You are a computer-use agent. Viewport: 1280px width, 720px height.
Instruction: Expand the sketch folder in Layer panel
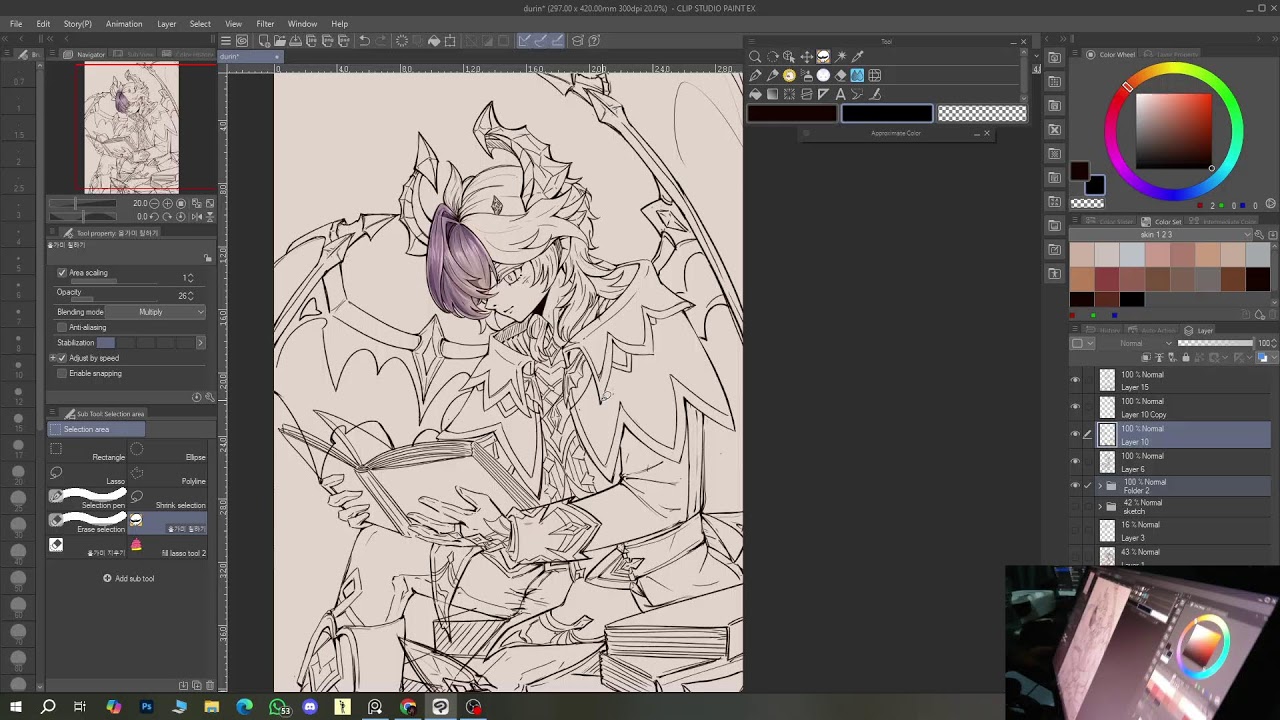click(1100, 507)
